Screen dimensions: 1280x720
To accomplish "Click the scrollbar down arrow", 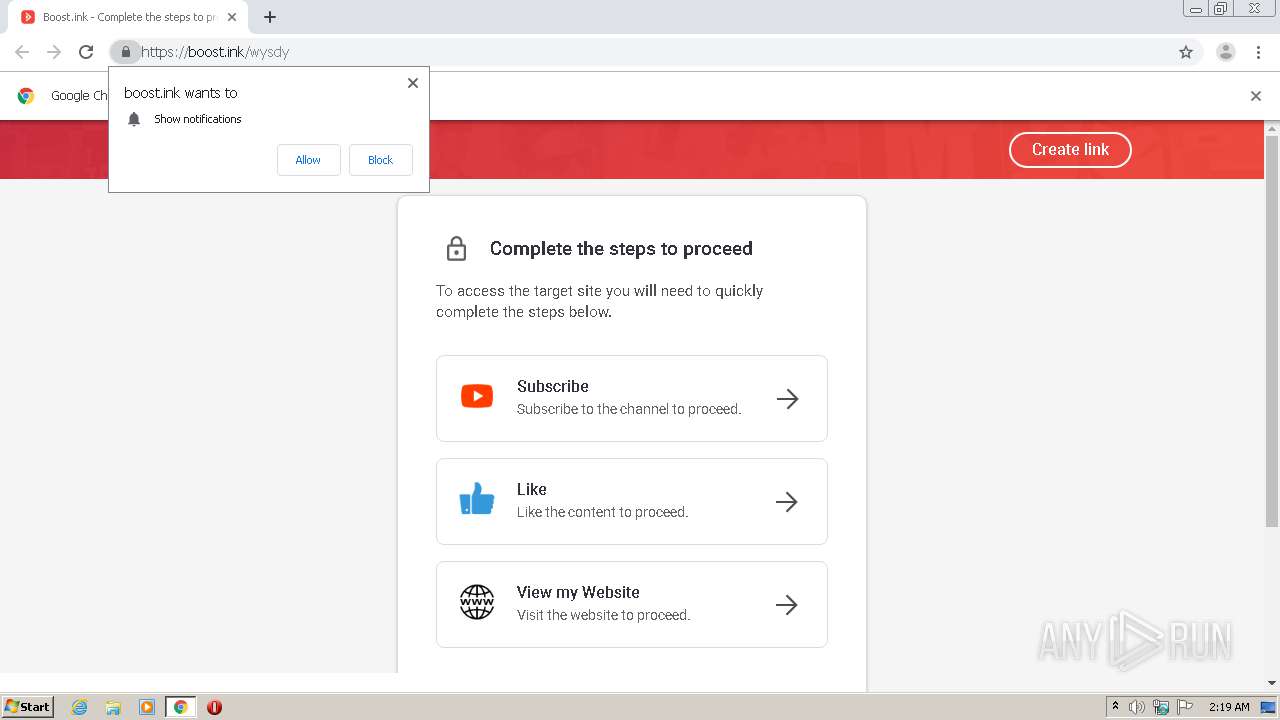I will point(1272,683).
